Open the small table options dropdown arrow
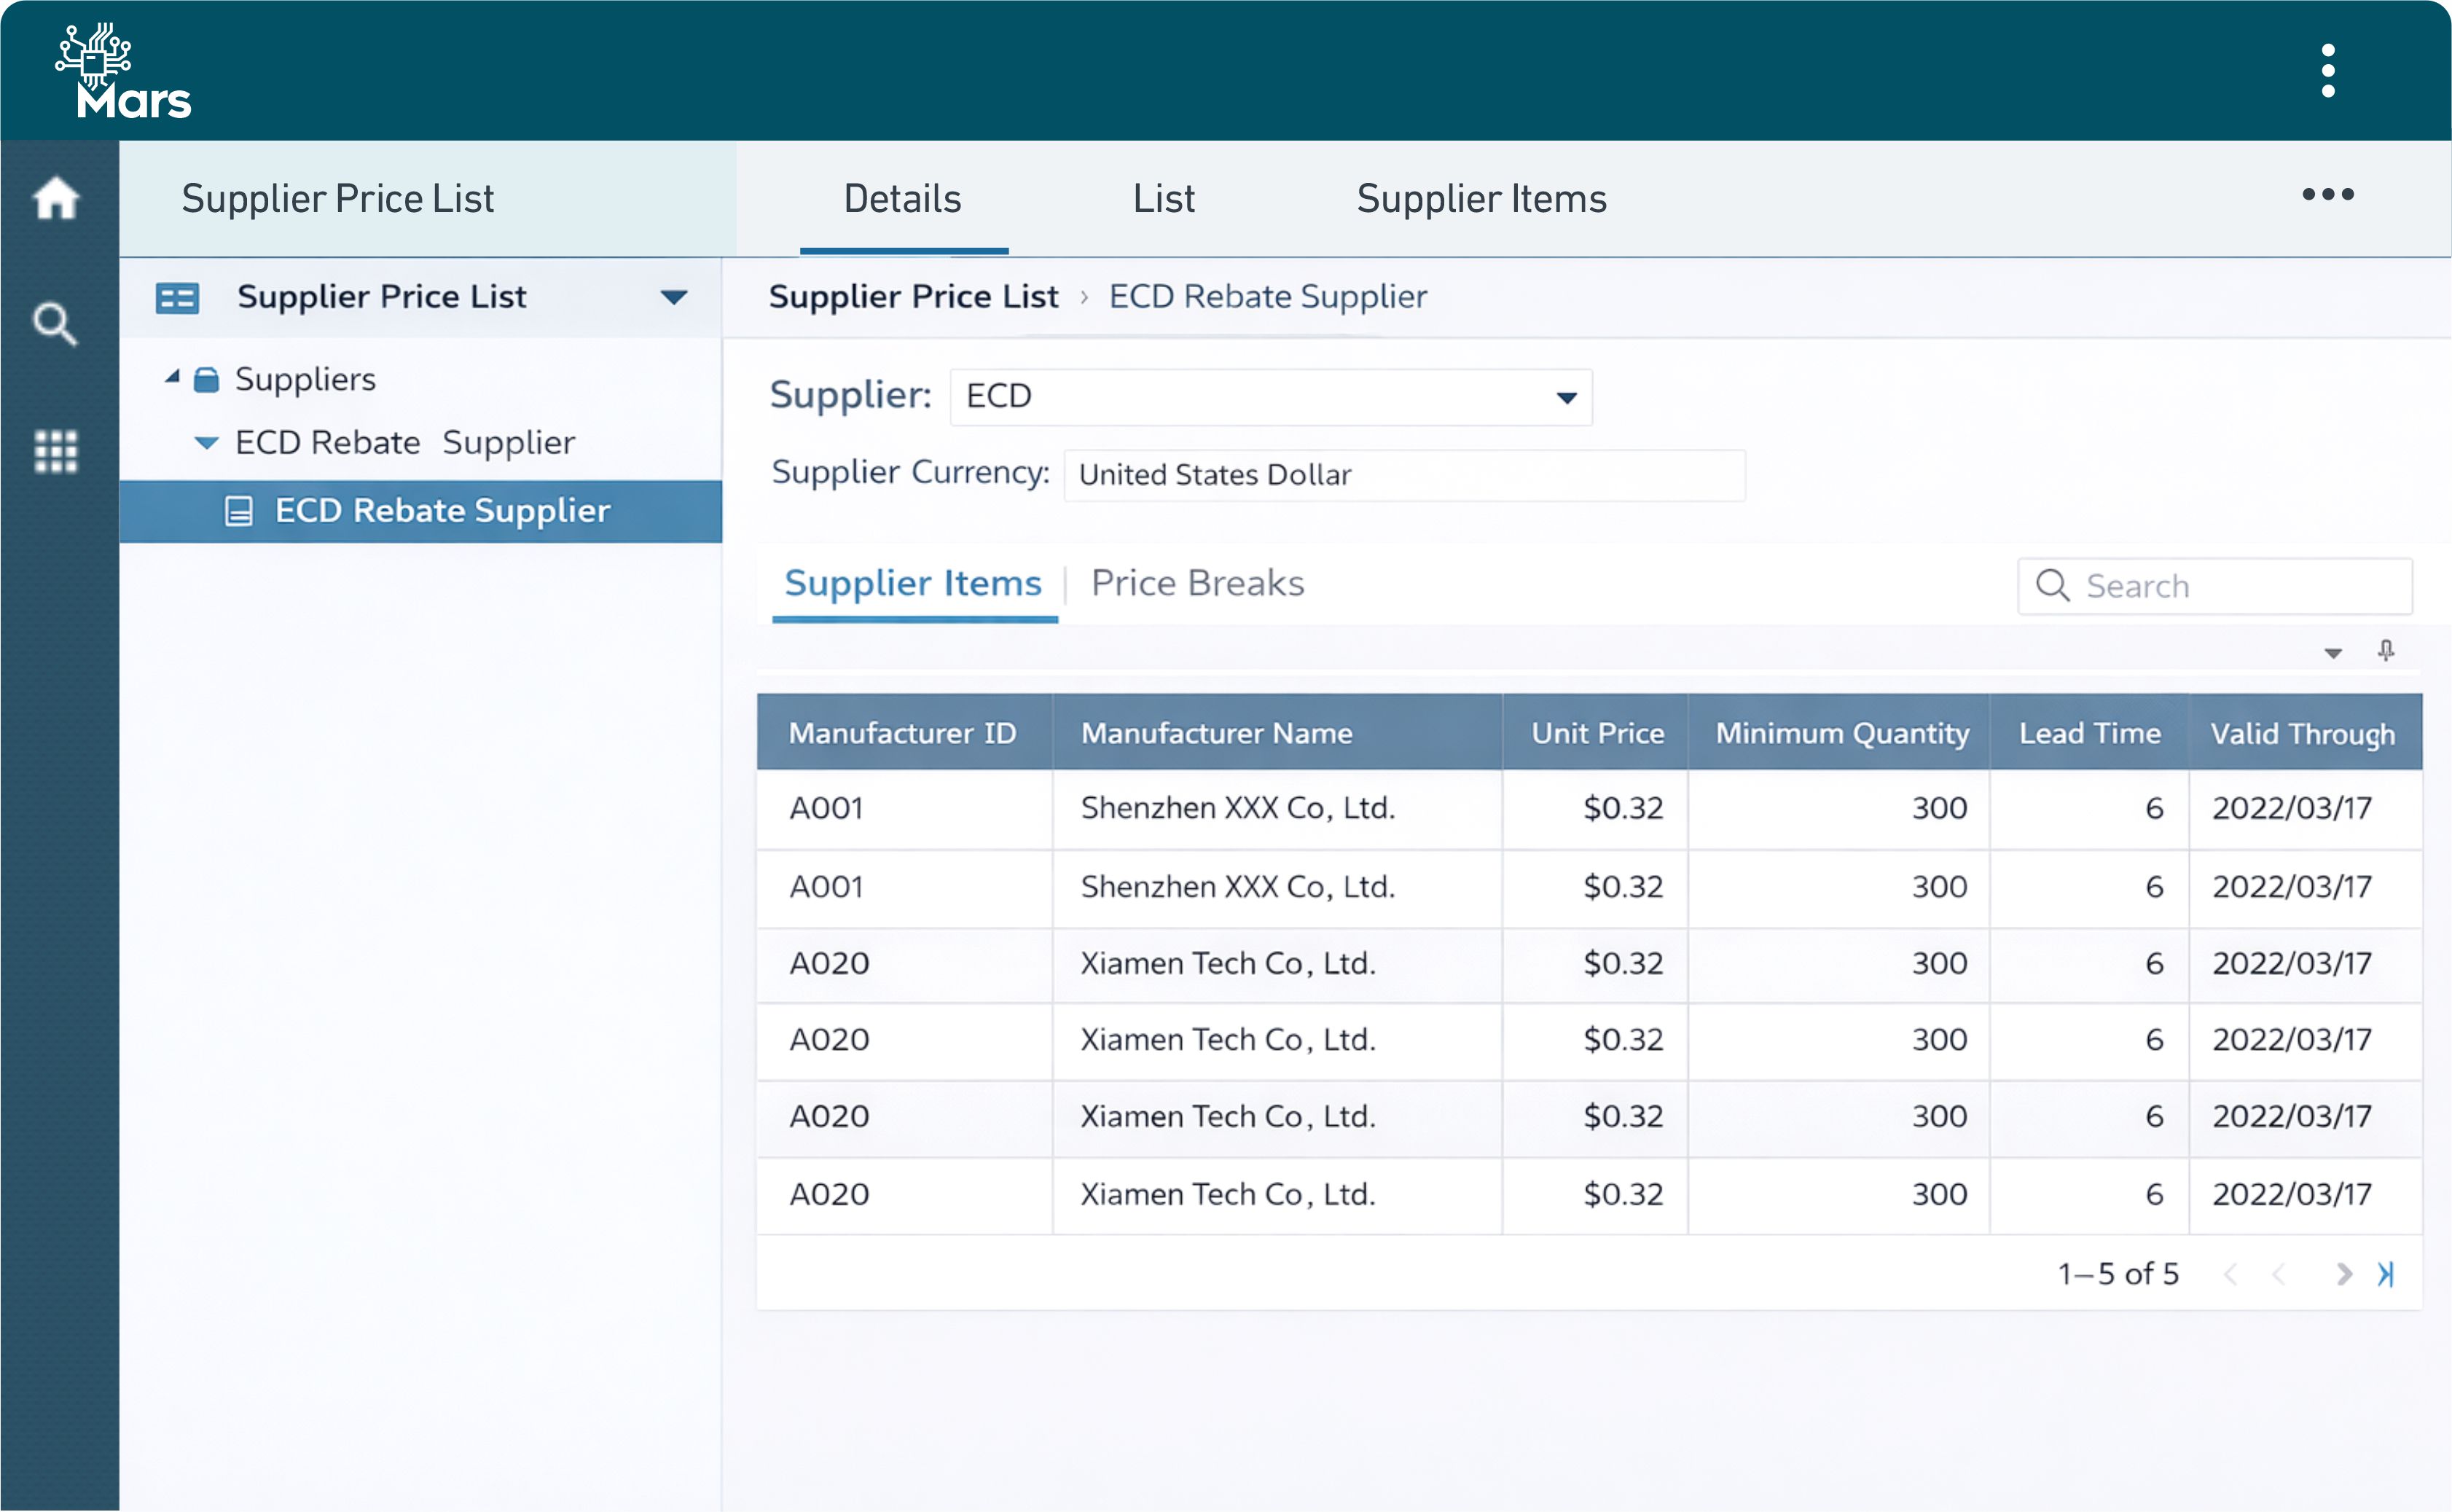Image resolution: width=2452 pixels, height=1512 pixels. 2333,653
